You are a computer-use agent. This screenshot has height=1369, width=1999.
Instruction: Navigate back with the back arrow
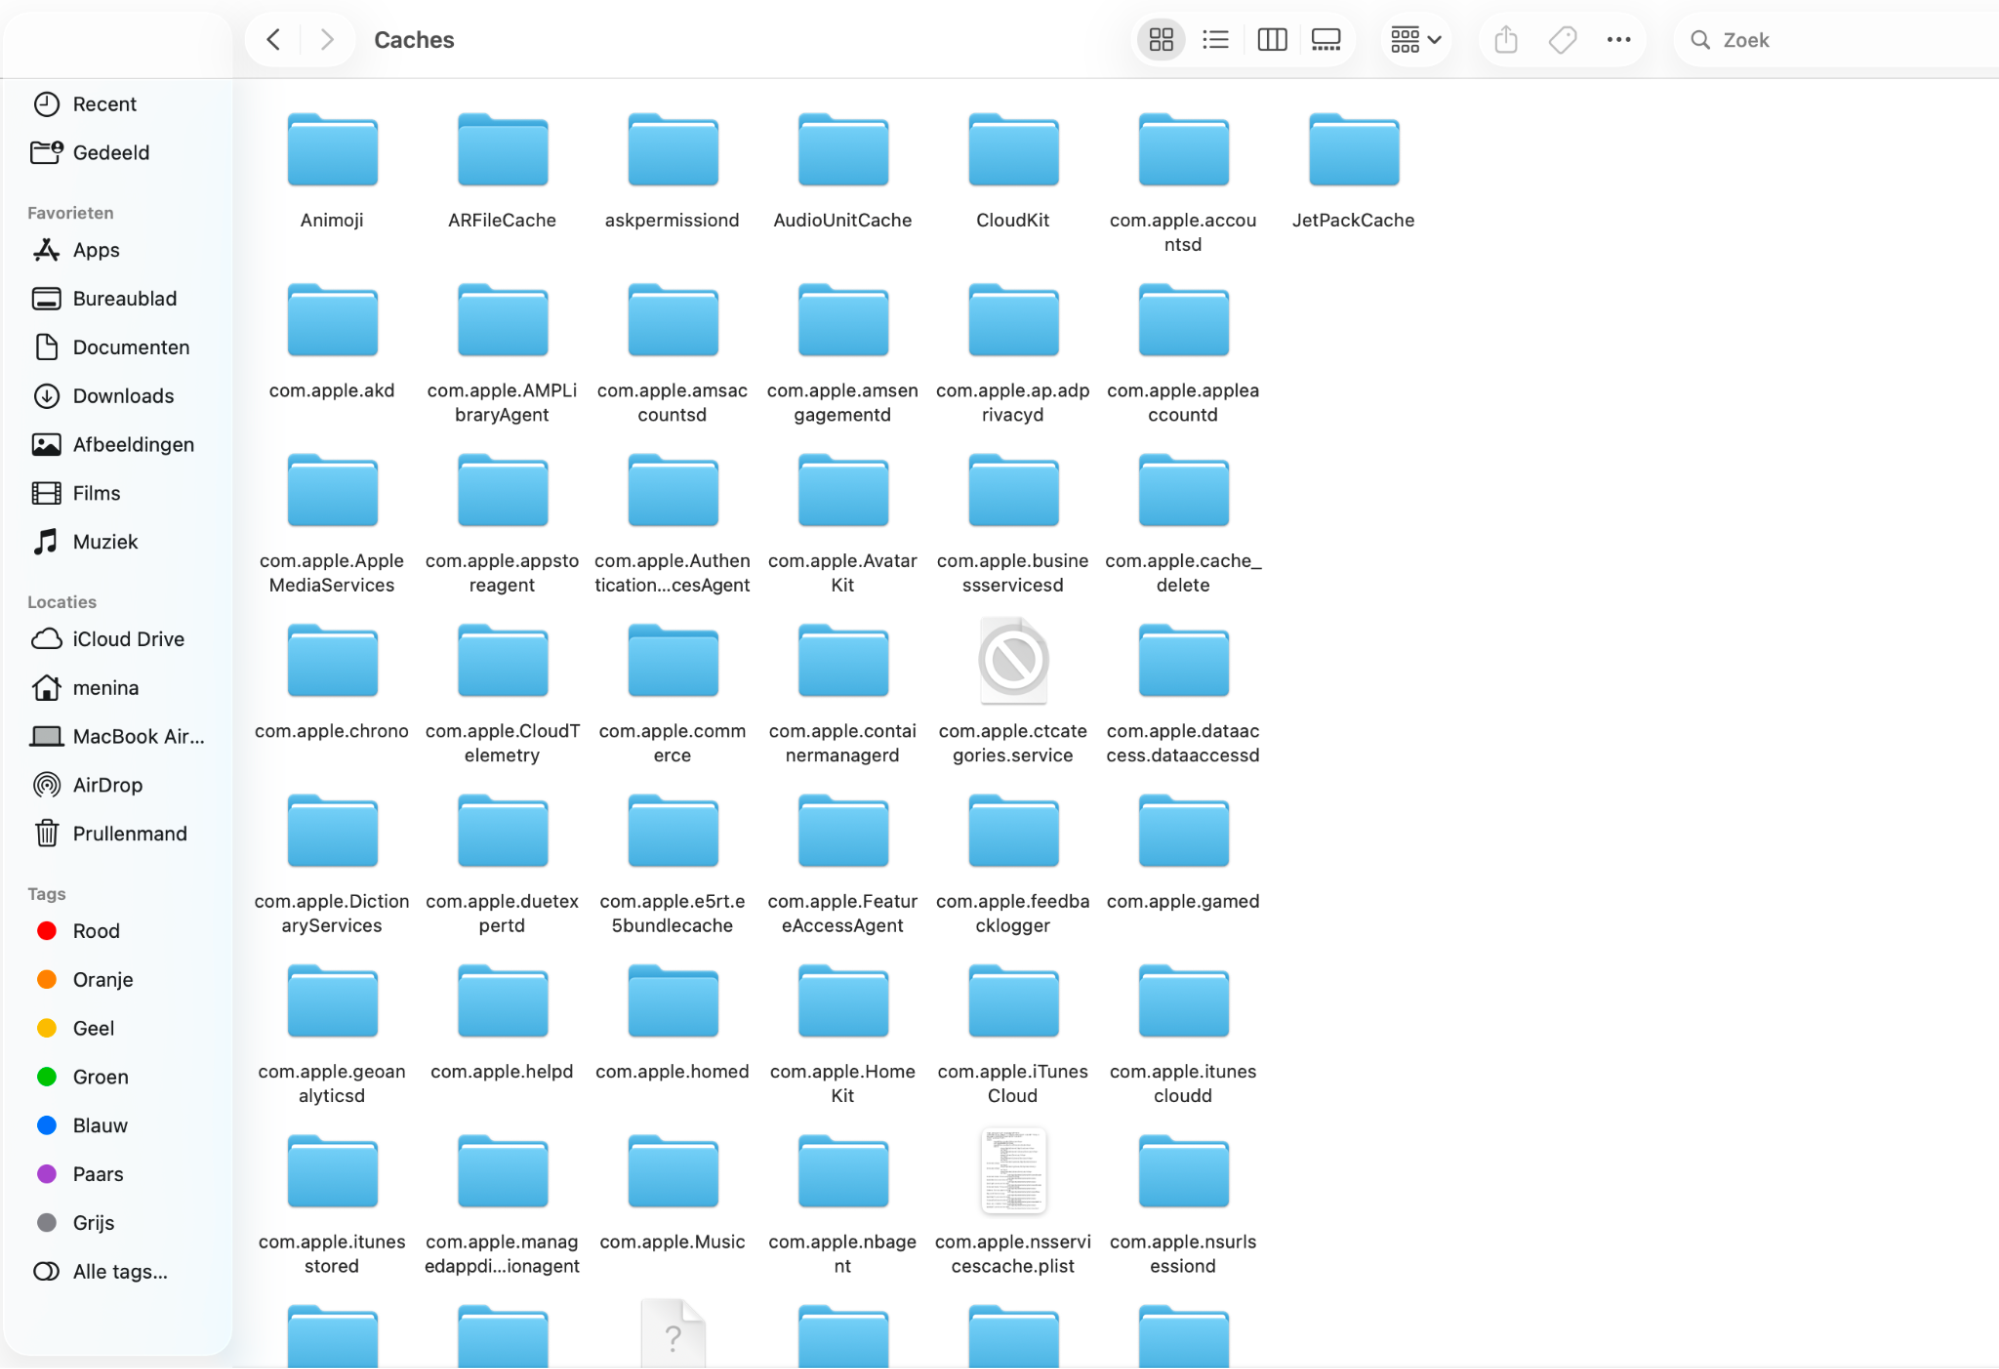tap(273, 39)
